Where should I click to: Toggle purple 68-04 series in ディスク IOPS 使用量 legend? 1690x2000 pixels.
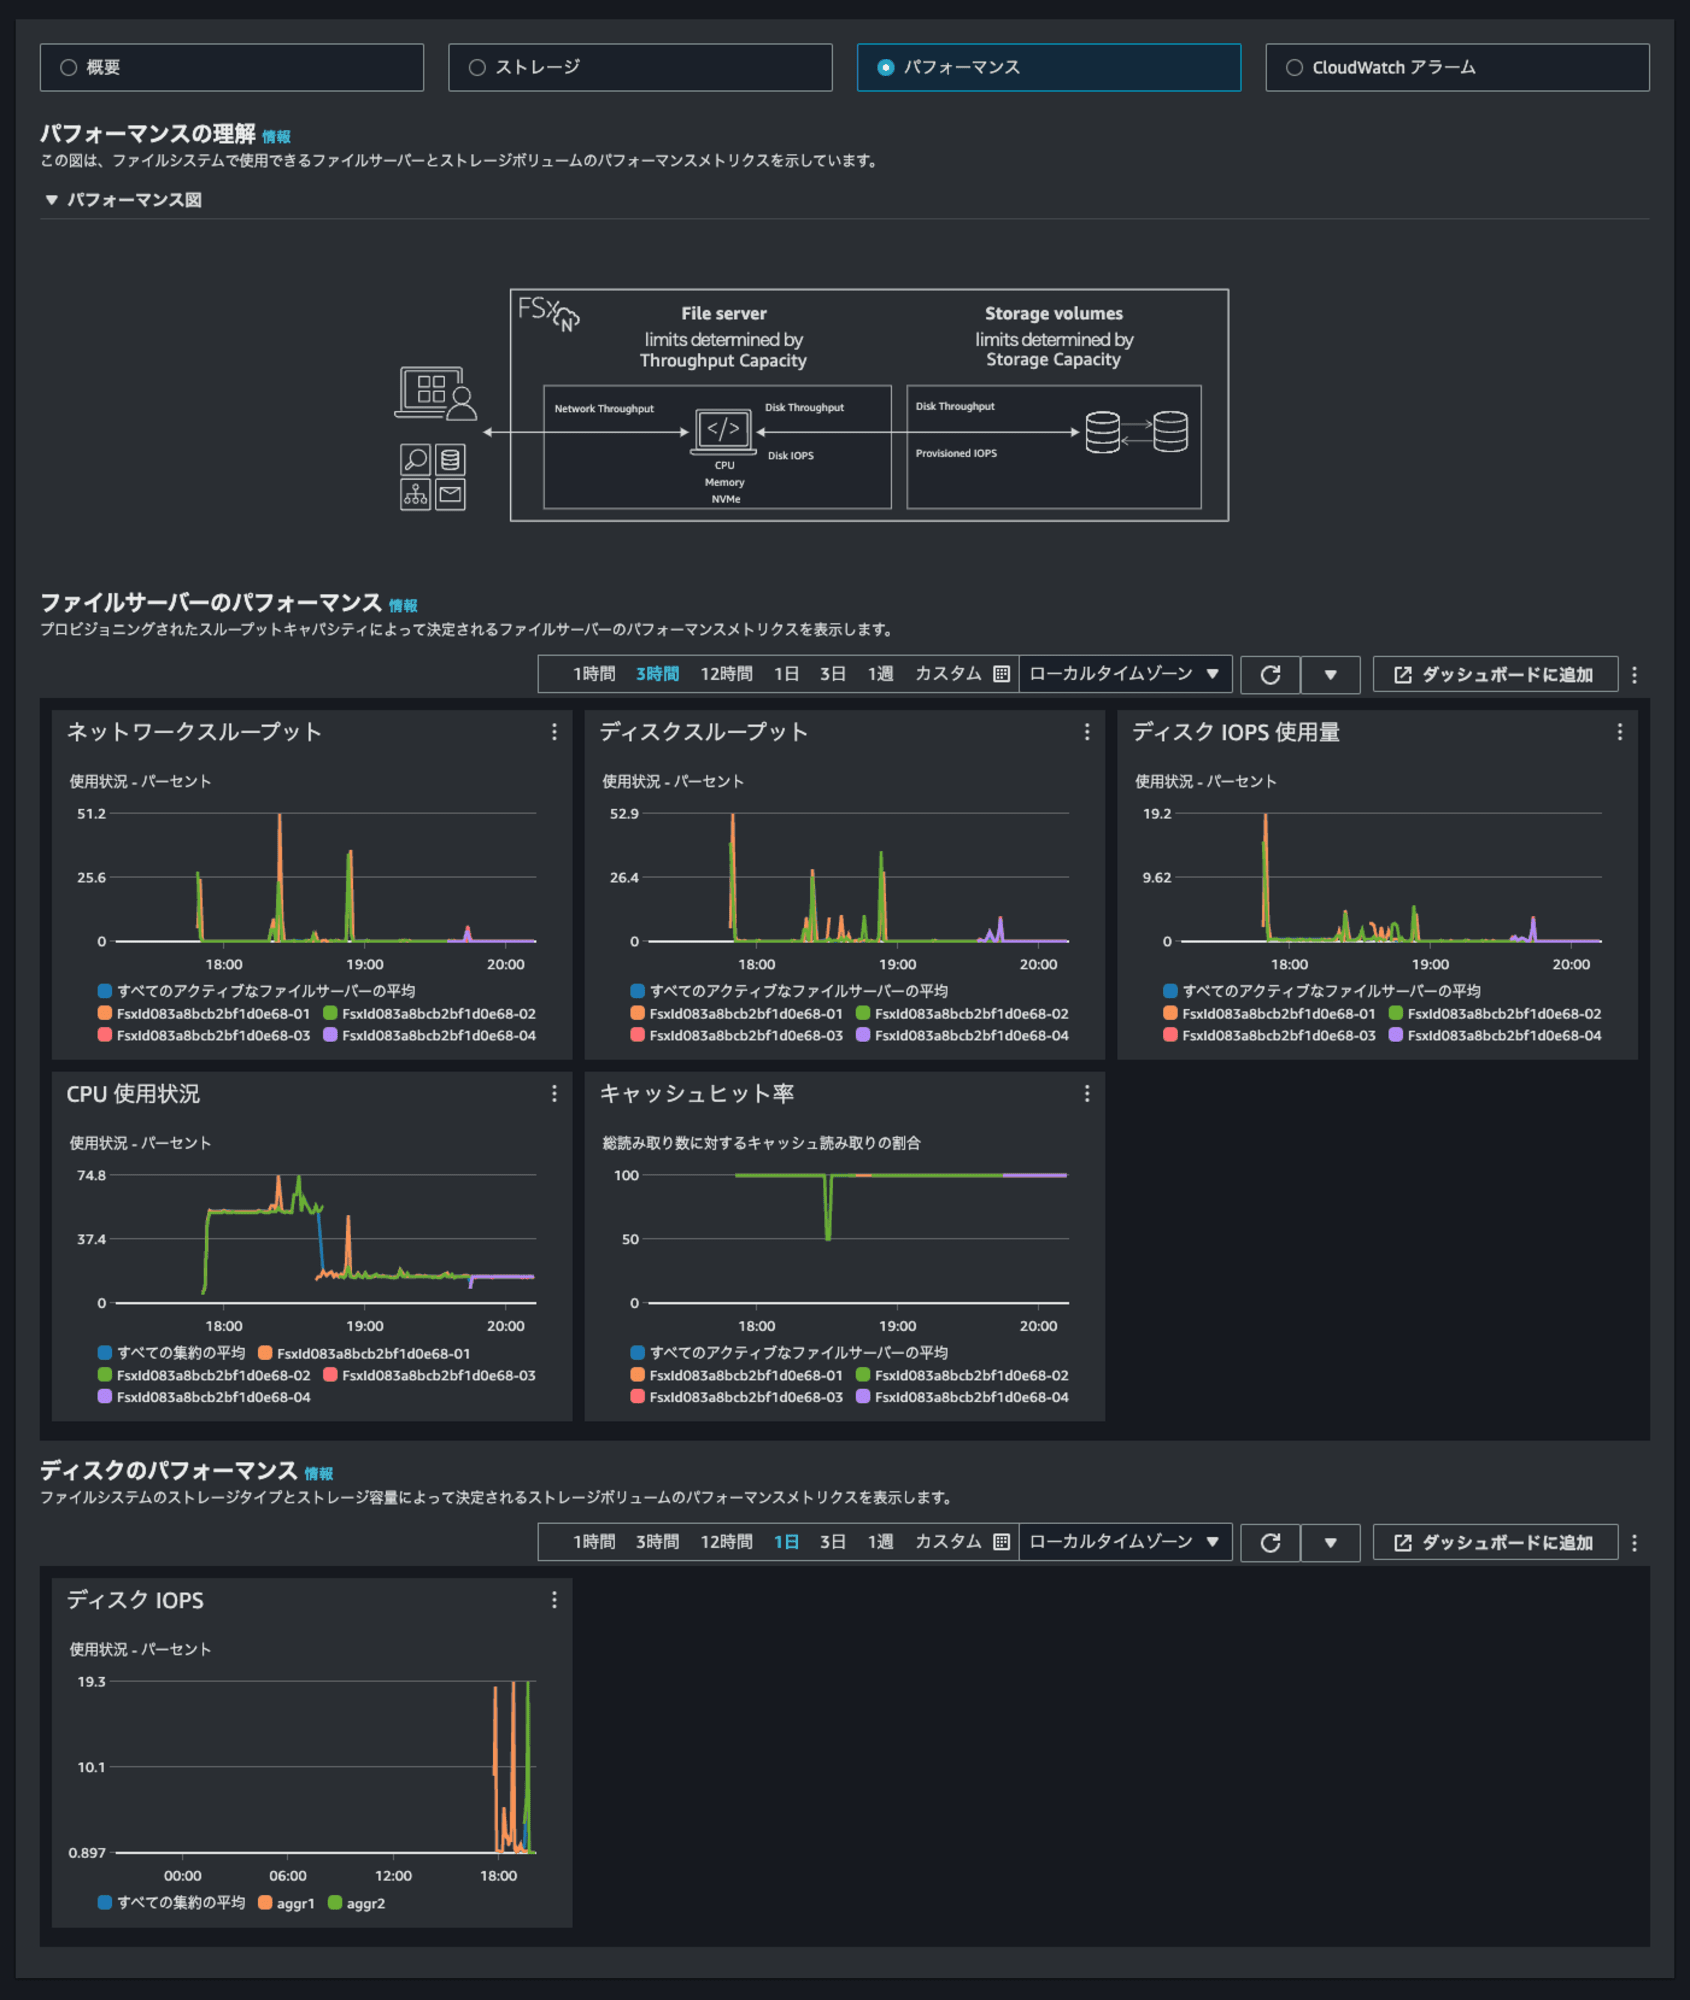[1495, 1036]
